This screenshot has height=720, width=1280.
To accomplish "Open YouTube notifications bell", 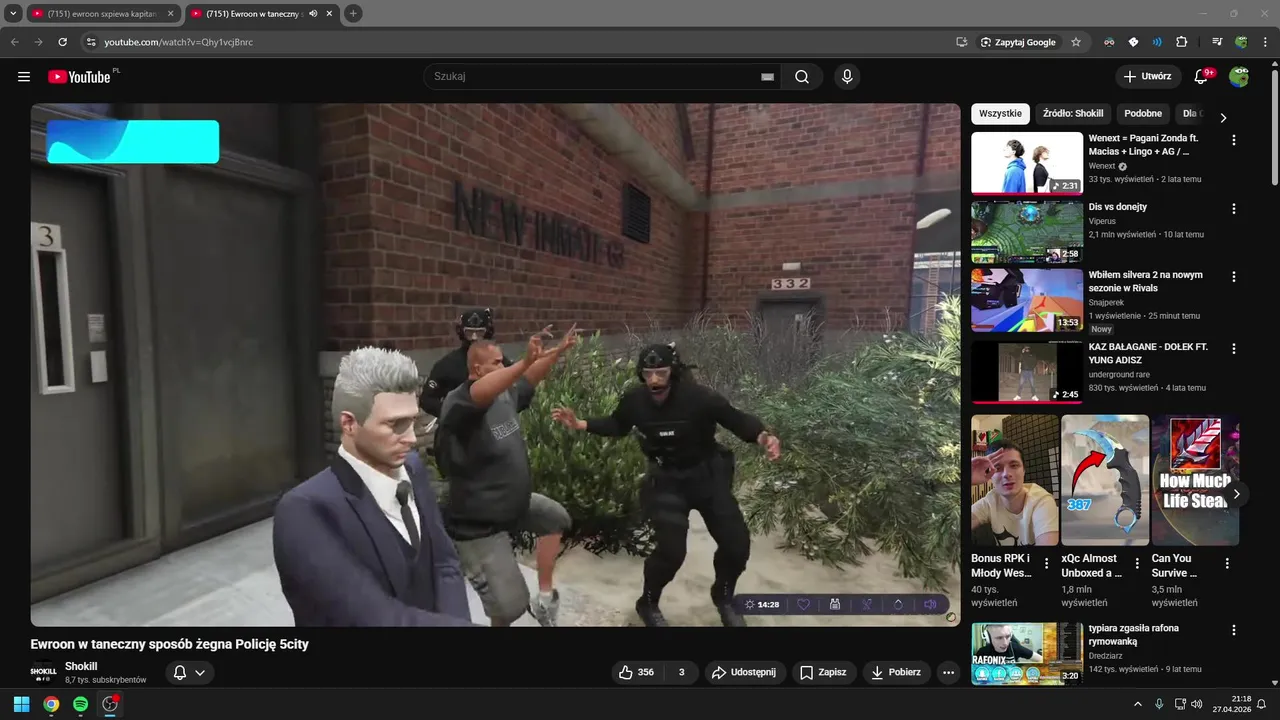I will tap(1202, 77).
